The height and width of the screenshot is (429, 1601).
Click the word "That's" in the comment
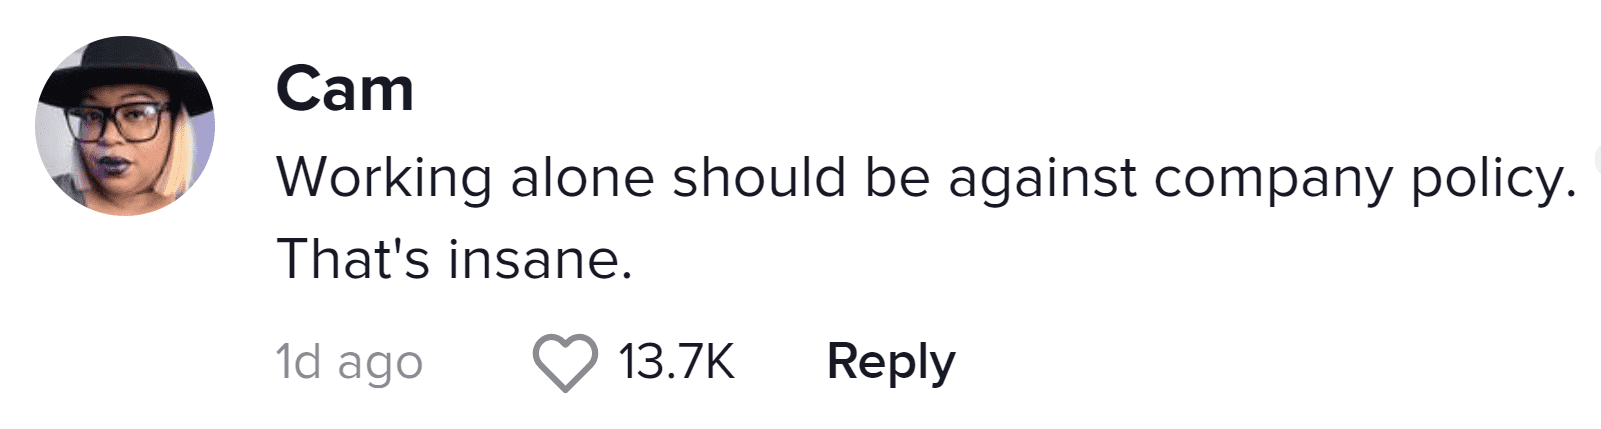coord(353,260)
